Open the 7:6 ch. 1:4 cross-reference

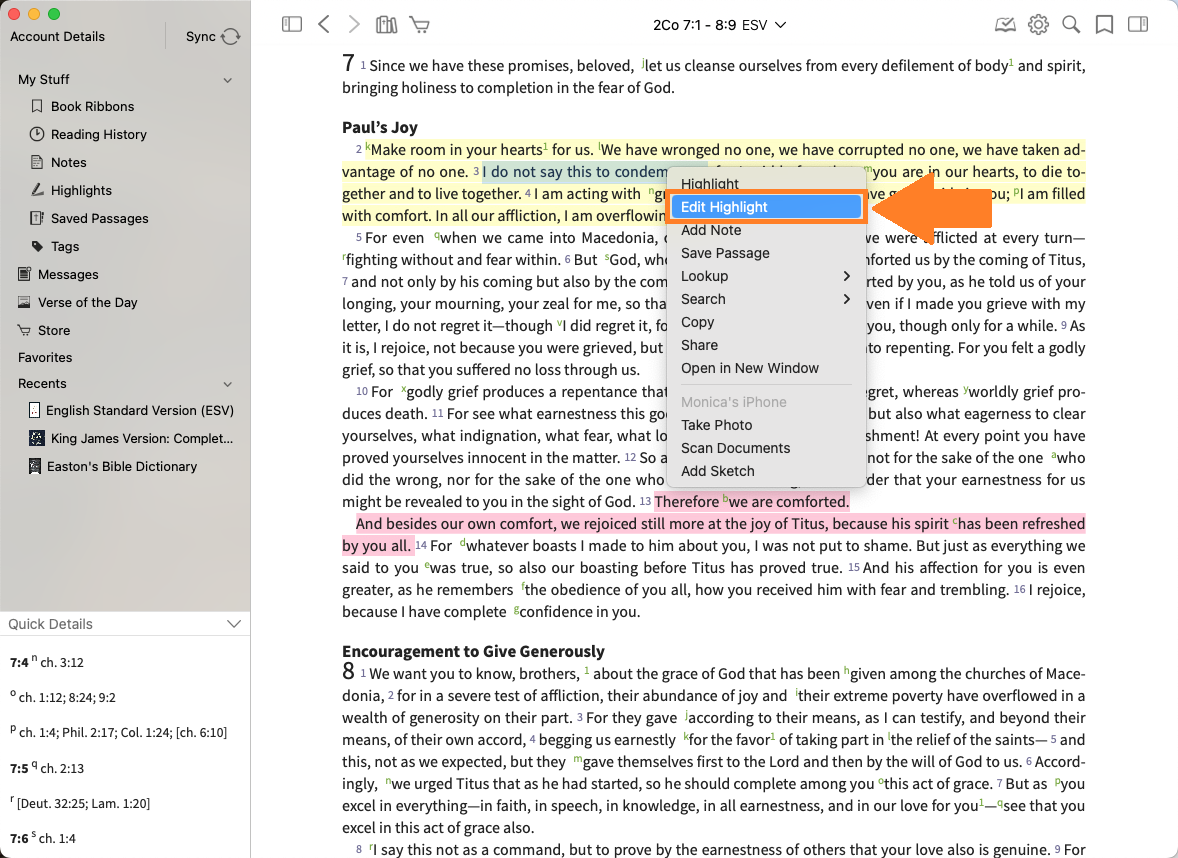(x=57, y=838)
